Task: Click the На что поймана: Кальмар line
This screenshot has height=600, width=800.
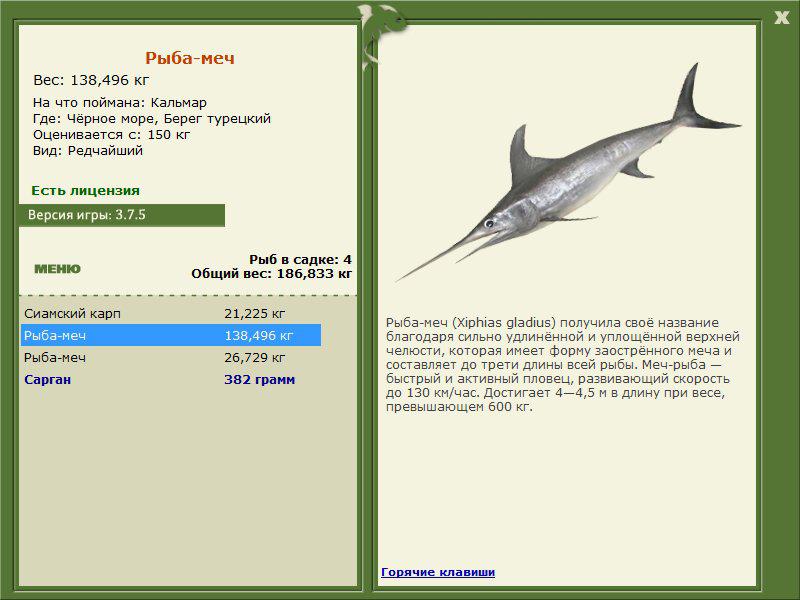Action: click(x=120, y=102)
